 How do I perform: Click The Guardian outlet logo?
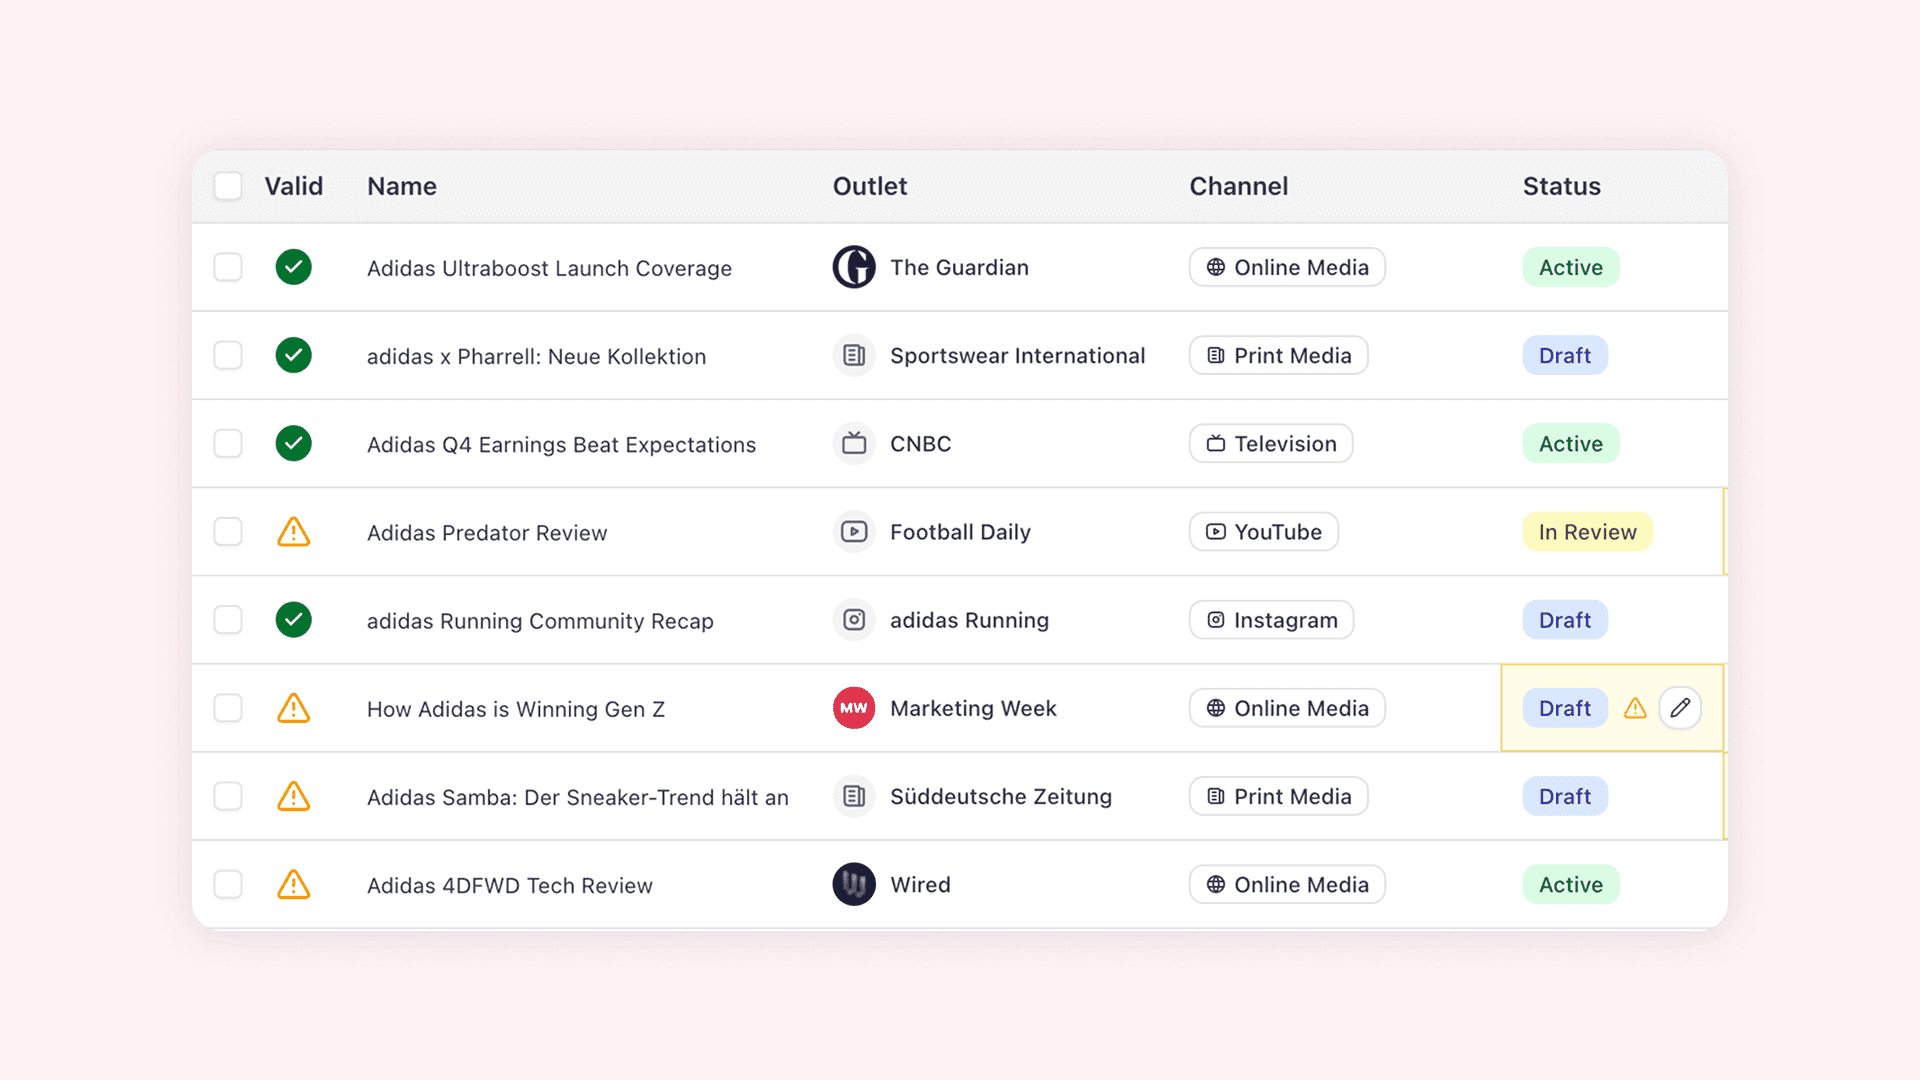coord(854,267)
